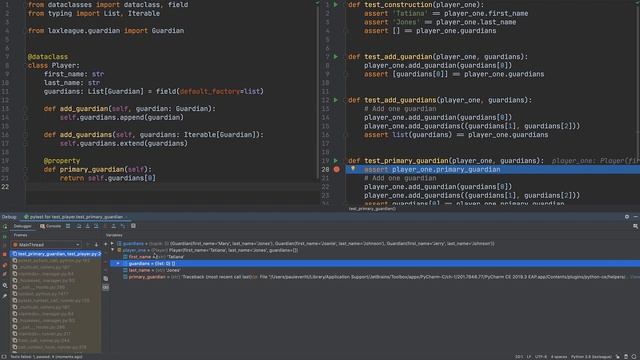Add a new watch with the plus icon
The image size is (640, 360).
[x=106, y=244]
